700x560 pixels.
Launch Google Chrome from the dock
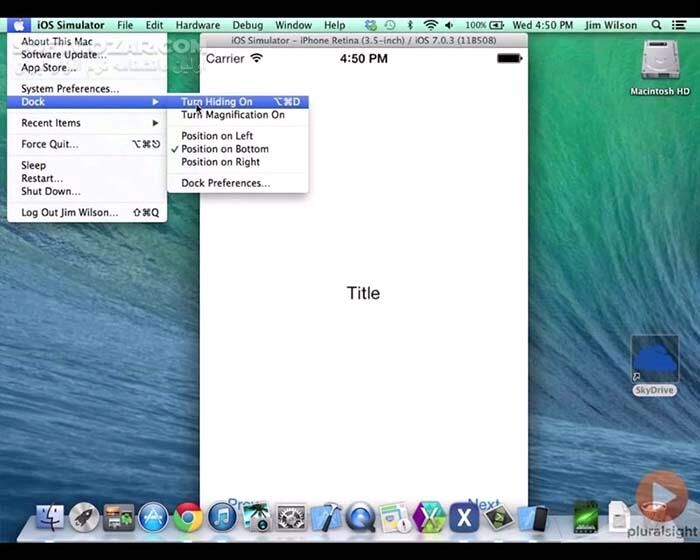pos(187,517)
